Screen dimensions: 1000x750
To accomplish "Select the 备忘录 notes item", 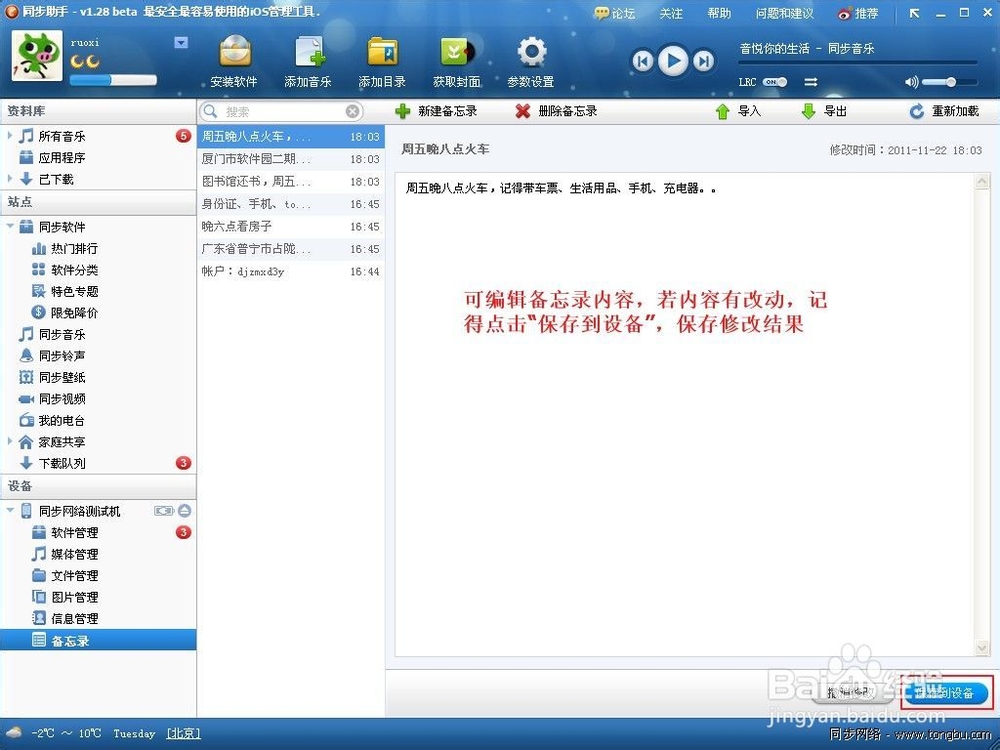I will [x=98, y=640].
